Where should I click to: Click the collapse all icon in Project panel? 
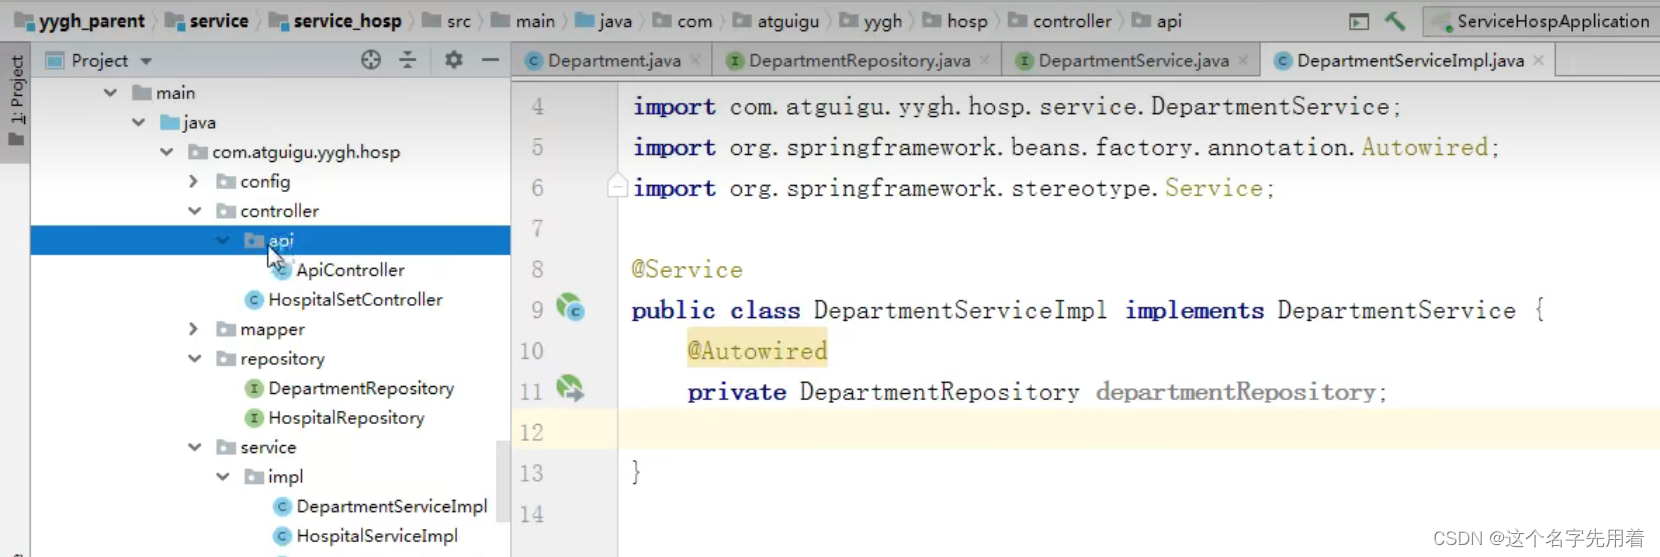(x=408, y=60)
